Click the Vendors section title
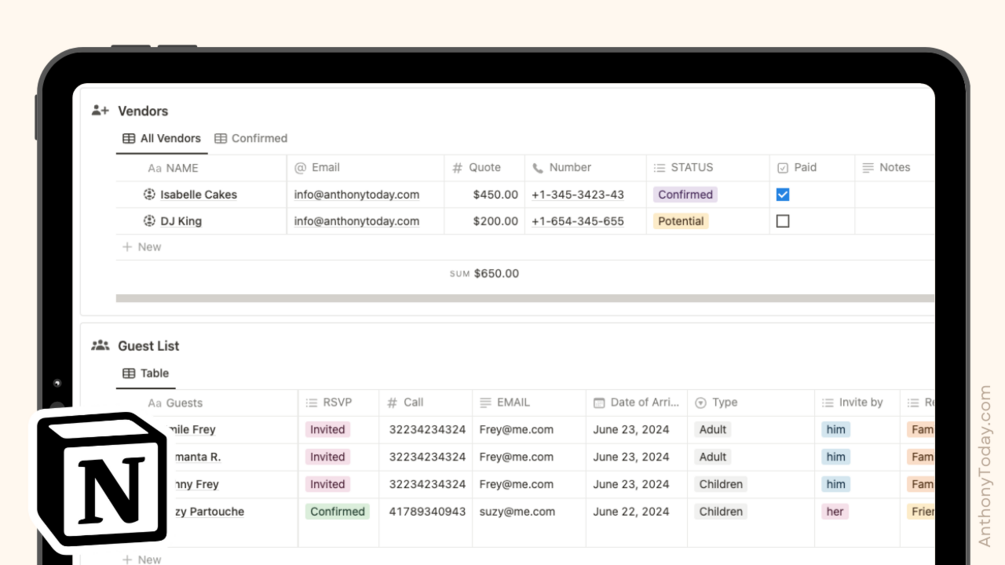This screenshot has height=565, width=1005. pos(143,111)
